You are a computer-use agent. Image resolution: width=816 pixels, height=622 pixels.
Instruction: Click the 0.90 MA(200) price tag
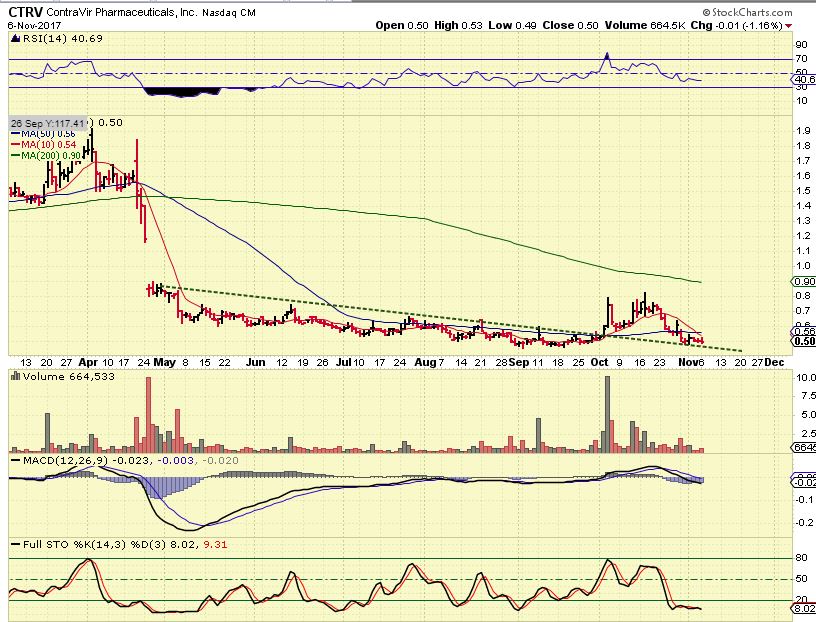804,282
